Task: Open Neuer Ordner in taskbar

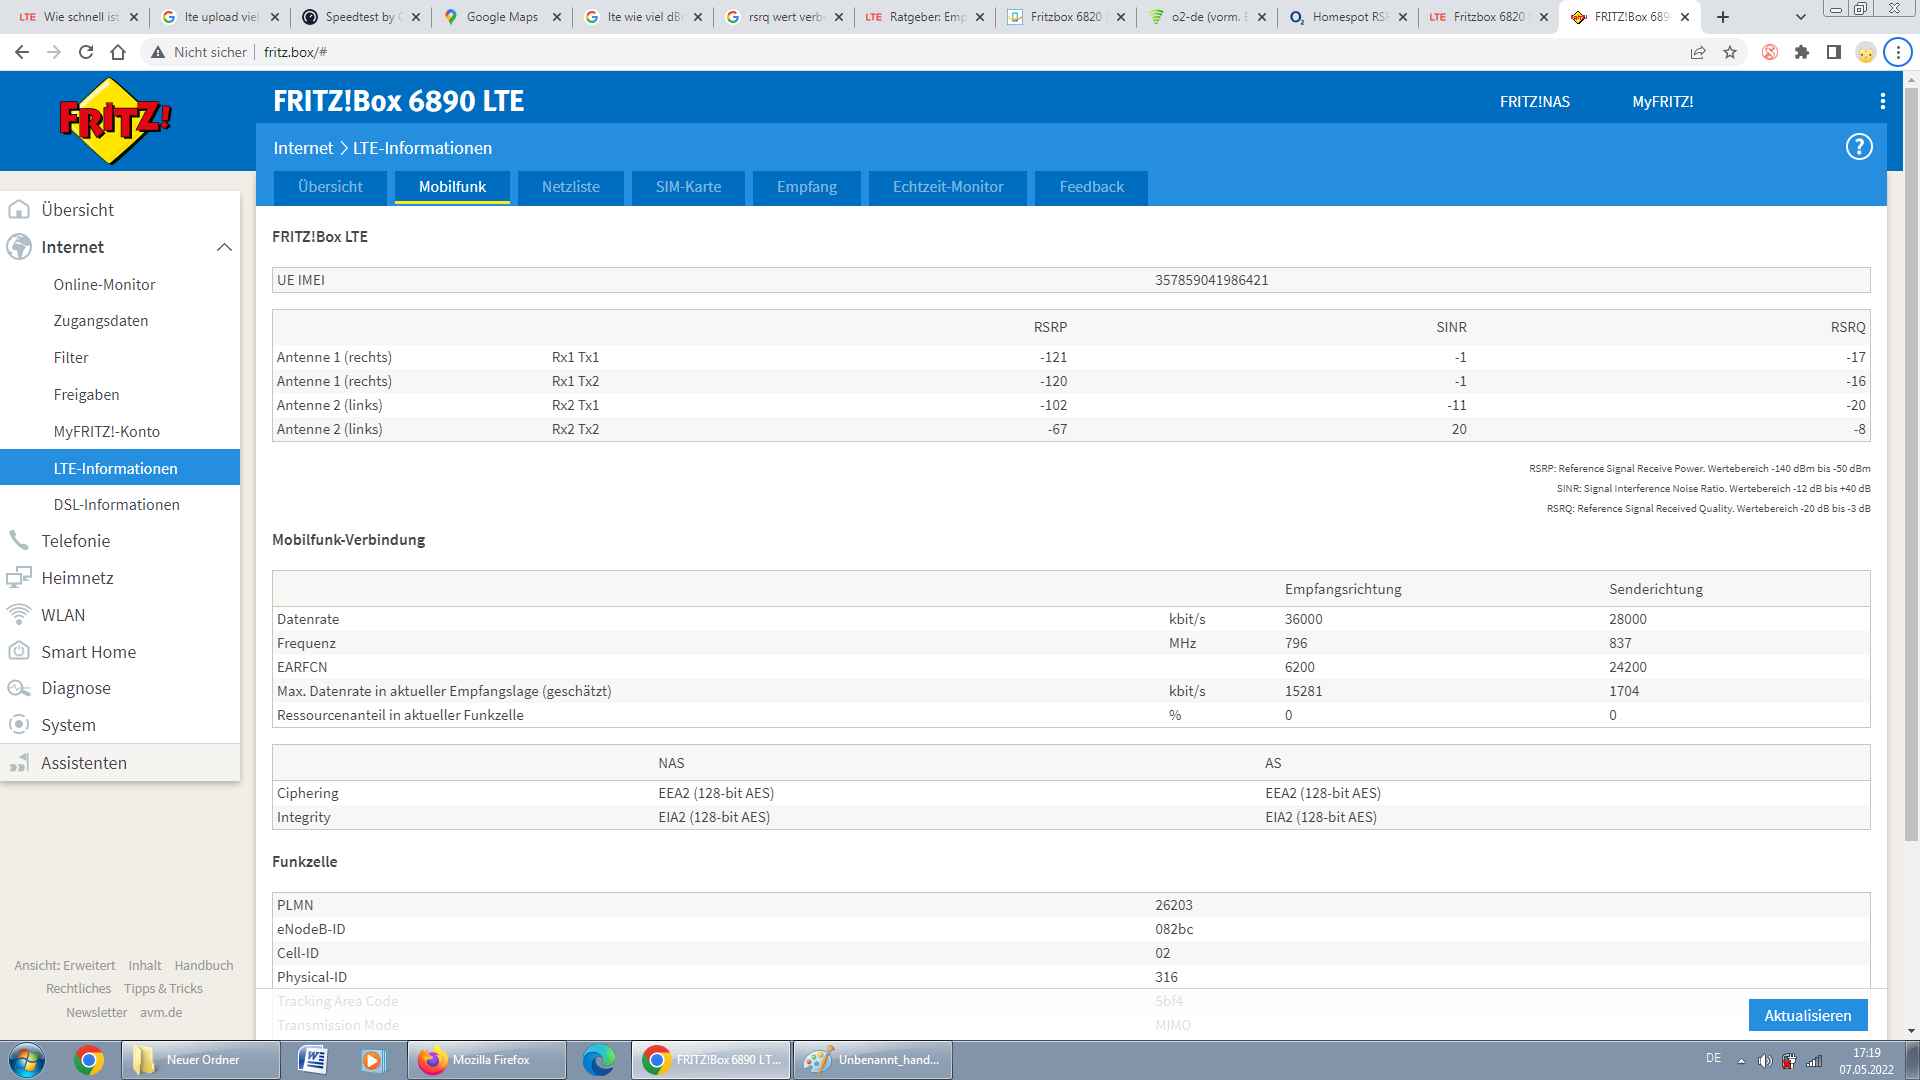Action: (x=201, y=1060)
